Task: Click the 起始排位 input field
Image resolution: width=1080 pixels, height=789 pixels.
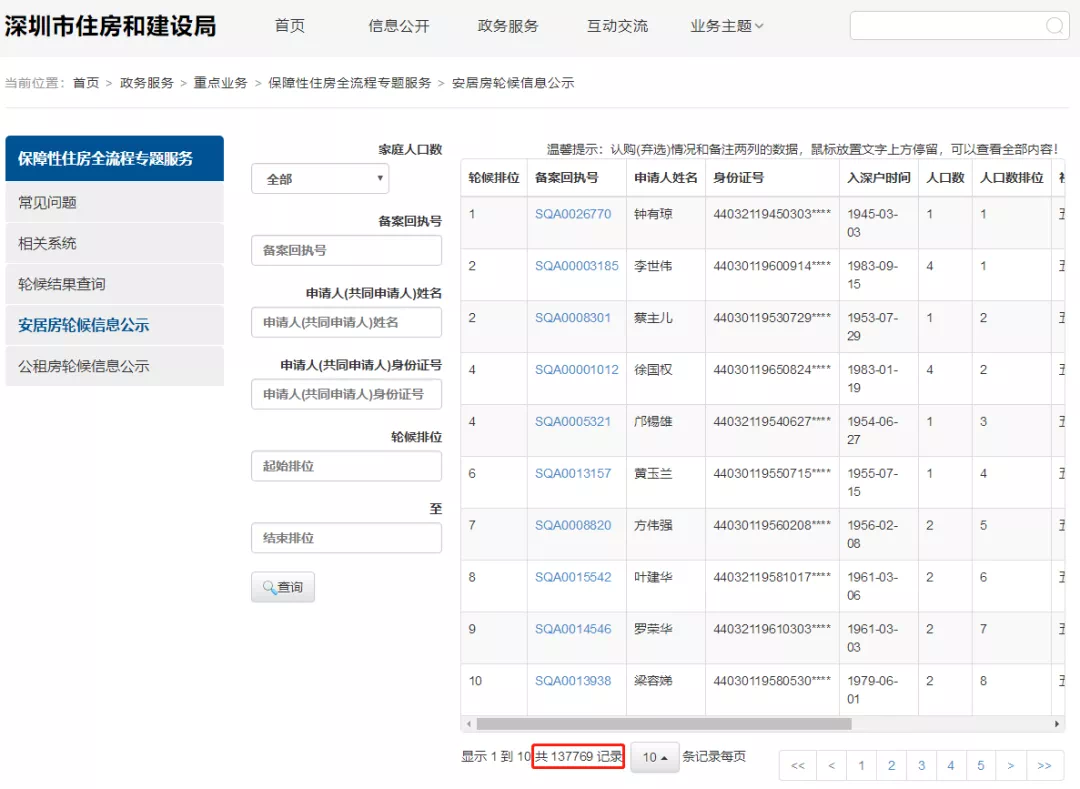Action: pyautogui.click(x=346, y=466)
